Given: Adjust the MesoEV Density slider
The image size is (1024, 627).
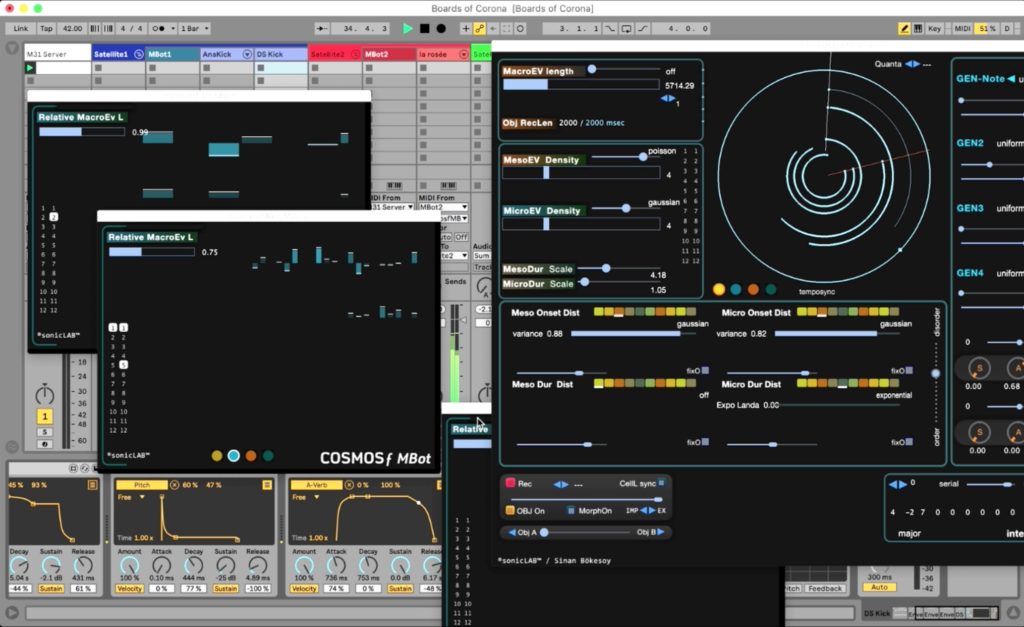Looking at the screenshot, I should point(642,157).
